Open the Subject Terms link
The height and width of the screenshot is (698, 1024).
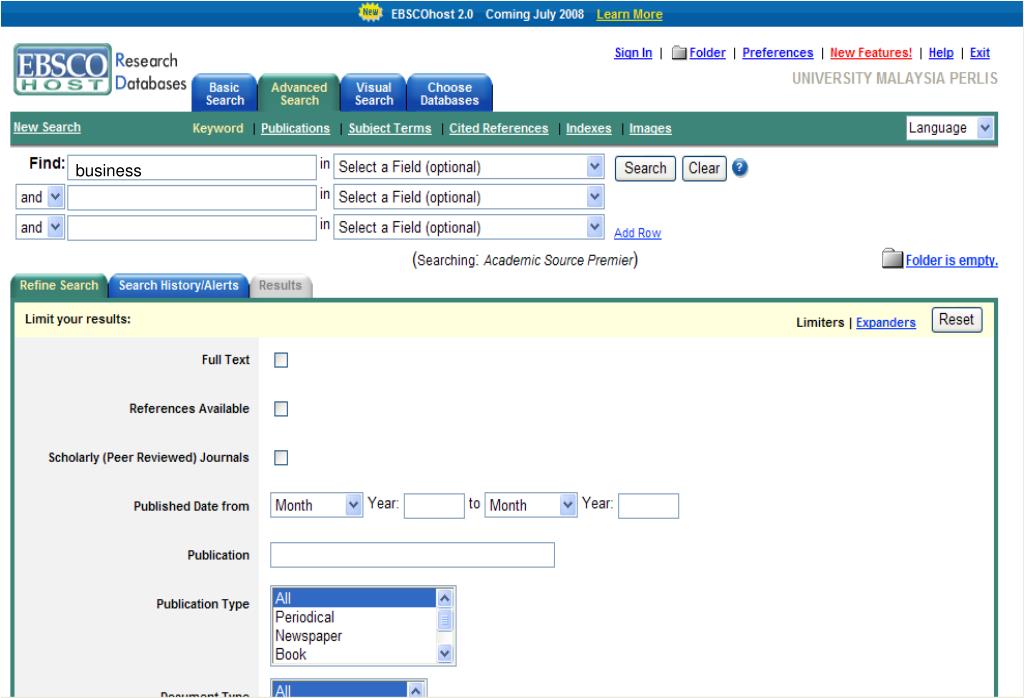point(390,129)
